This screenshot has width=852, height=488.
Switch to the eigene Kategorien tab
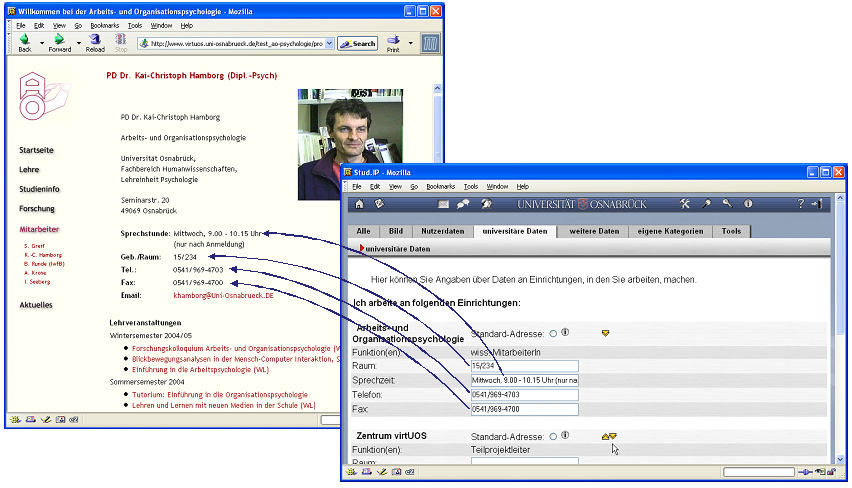pos(671,232)
